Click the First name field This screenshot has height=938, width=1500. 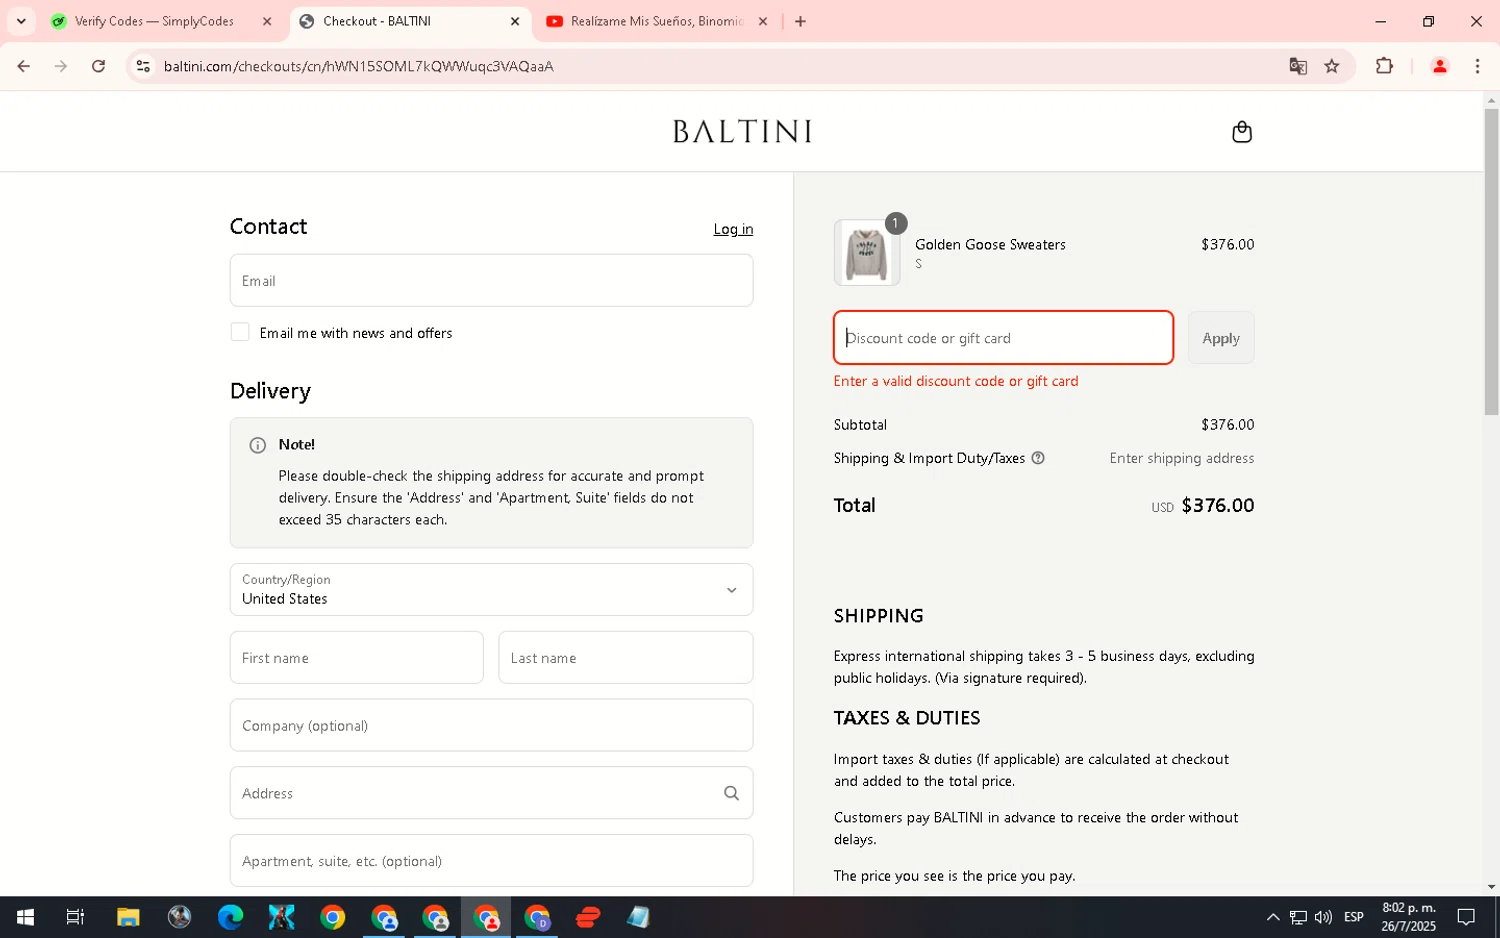pos(356,657)
